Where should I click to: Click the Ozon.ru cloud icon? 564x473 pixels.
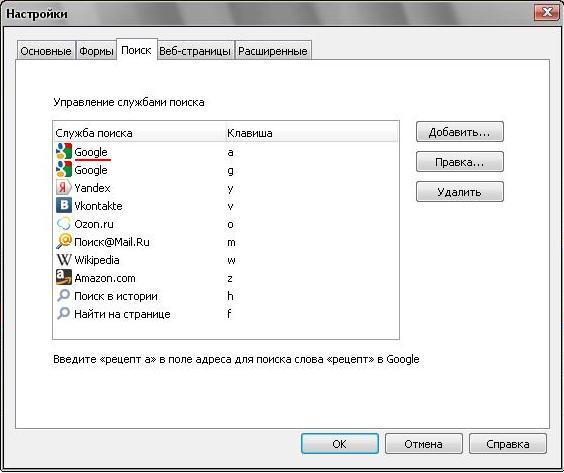[x=64, y=224]
